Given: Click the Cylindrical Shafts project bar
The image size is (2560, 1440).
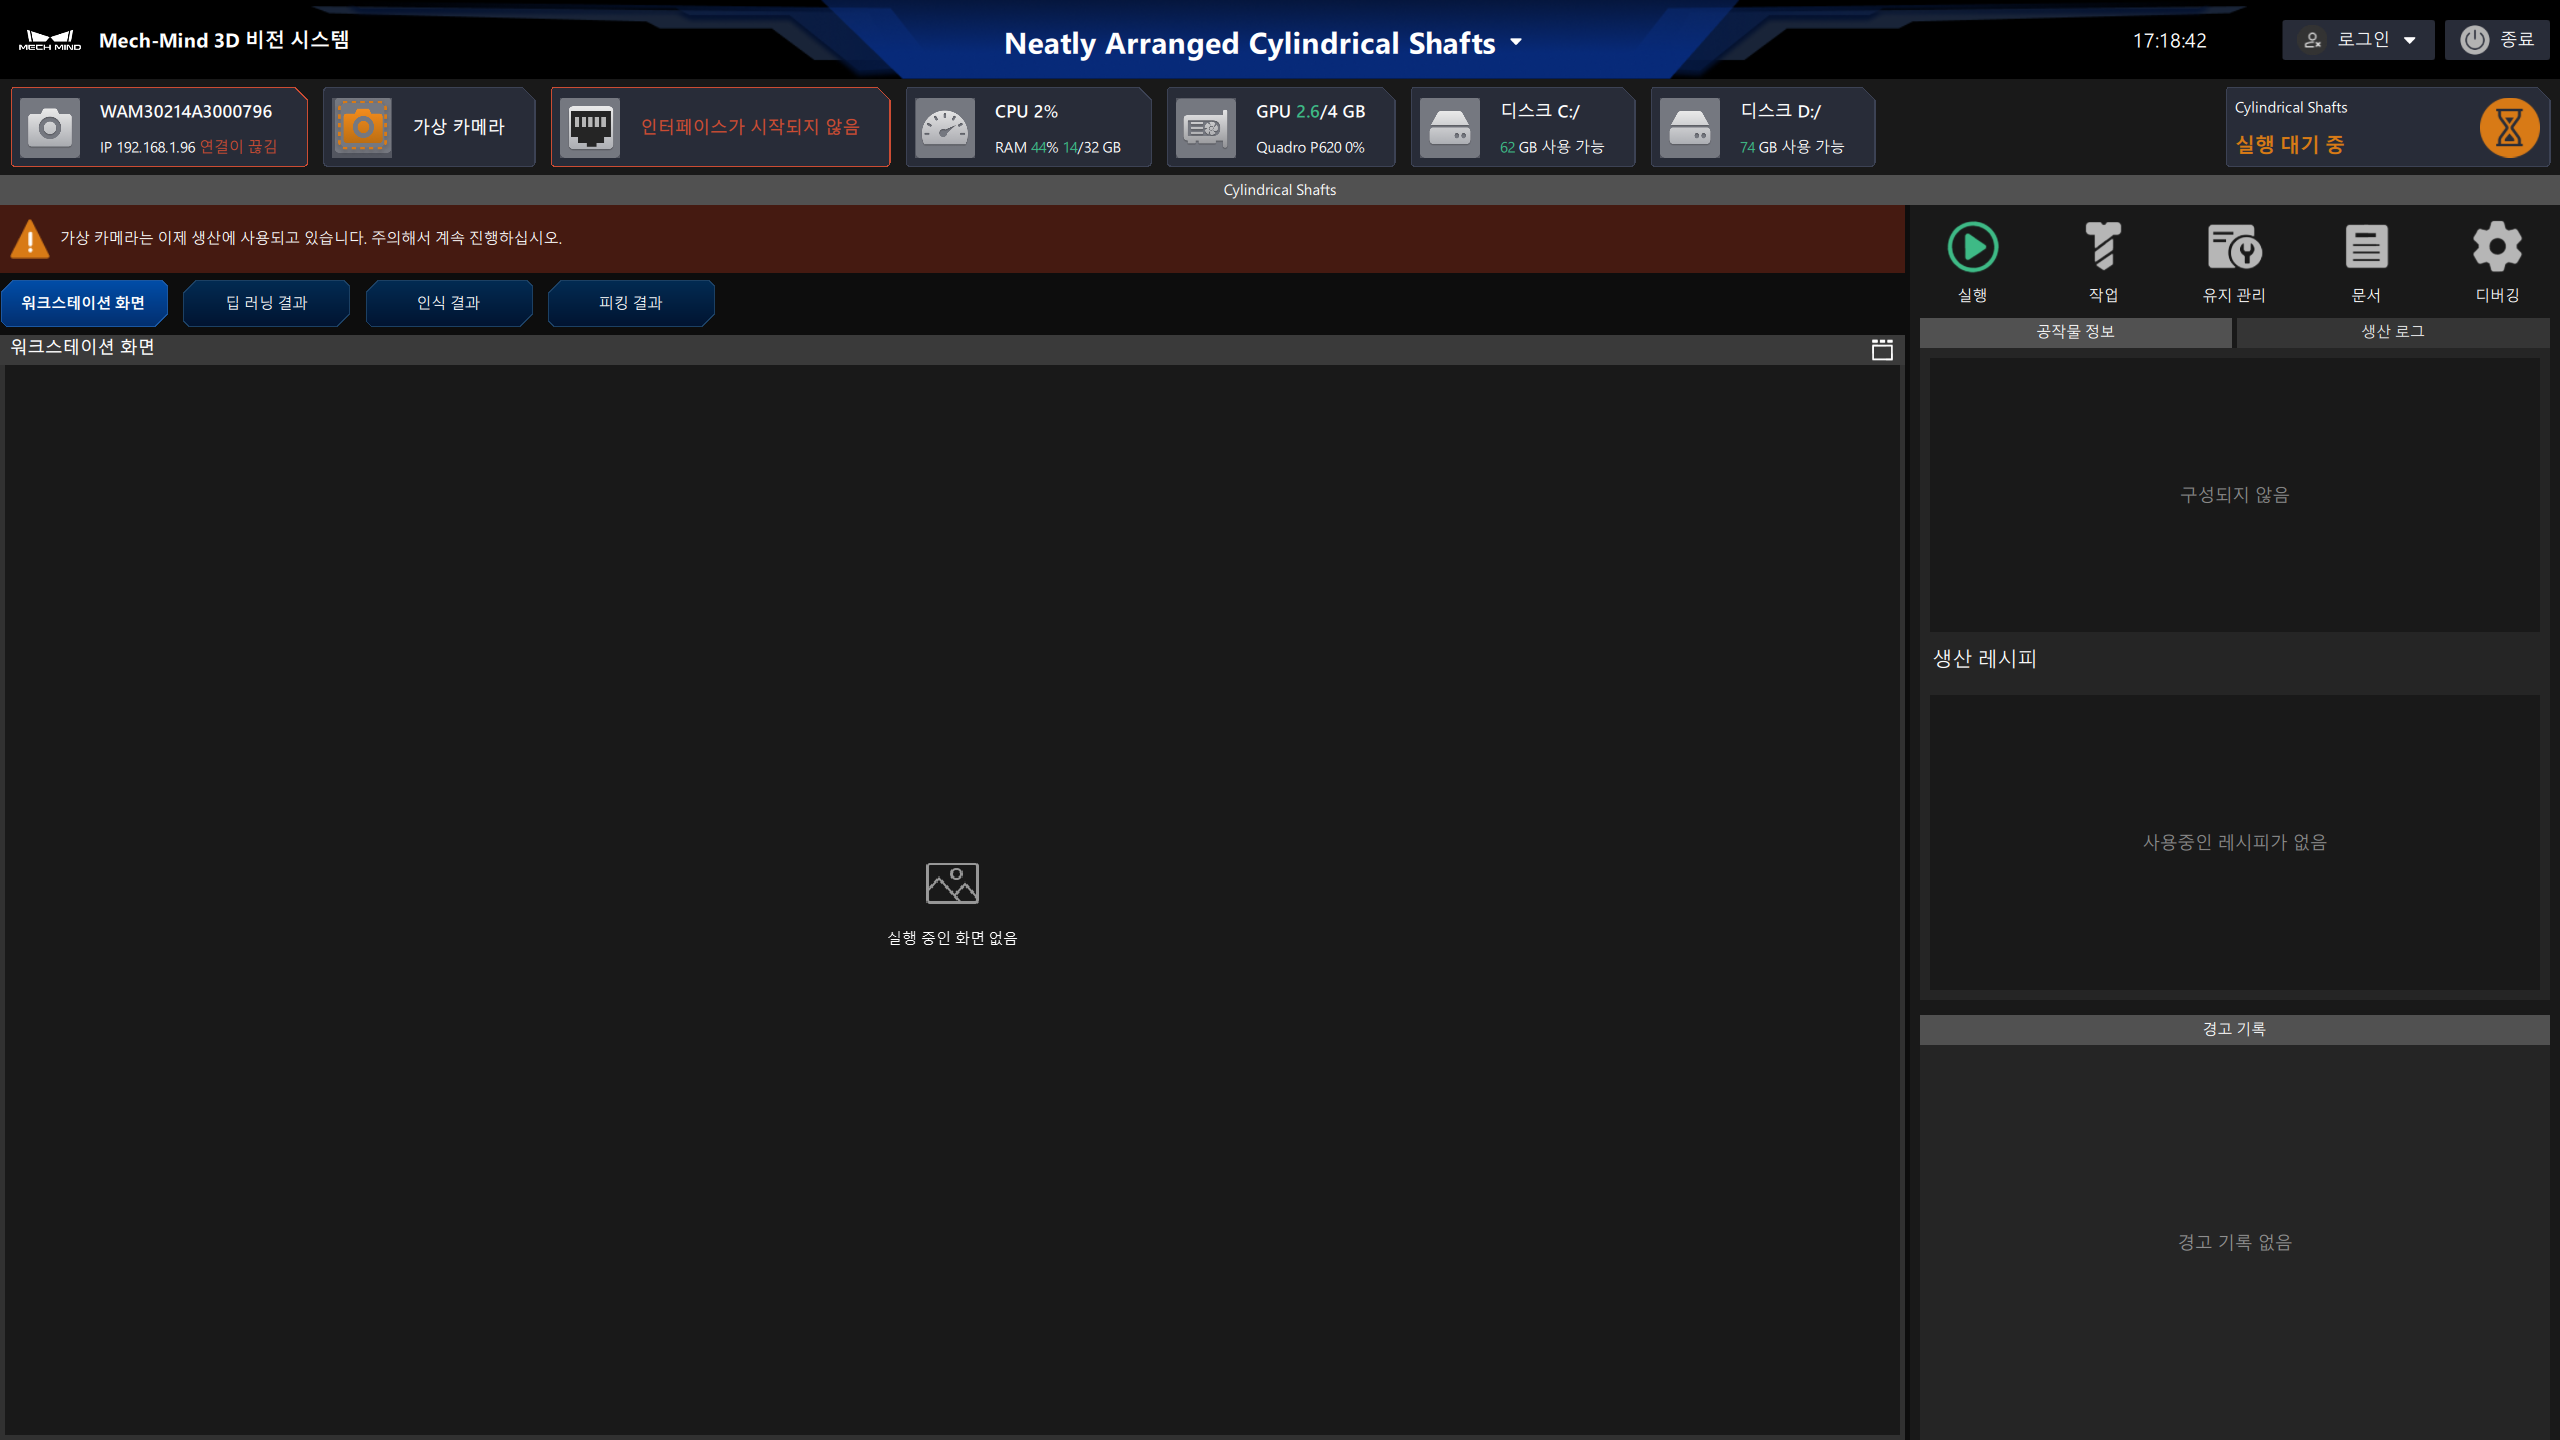Looking at the screenshot, I should click(x=1280, y=190).
